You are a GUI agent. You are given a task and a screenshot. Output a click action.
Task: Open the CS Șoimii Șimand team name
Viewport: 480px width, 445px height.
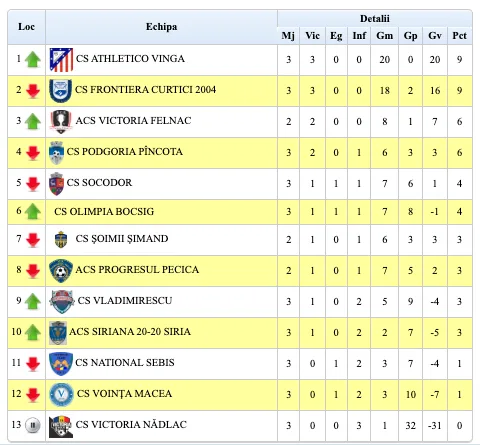pyautogui.click(x=122, y=239)
